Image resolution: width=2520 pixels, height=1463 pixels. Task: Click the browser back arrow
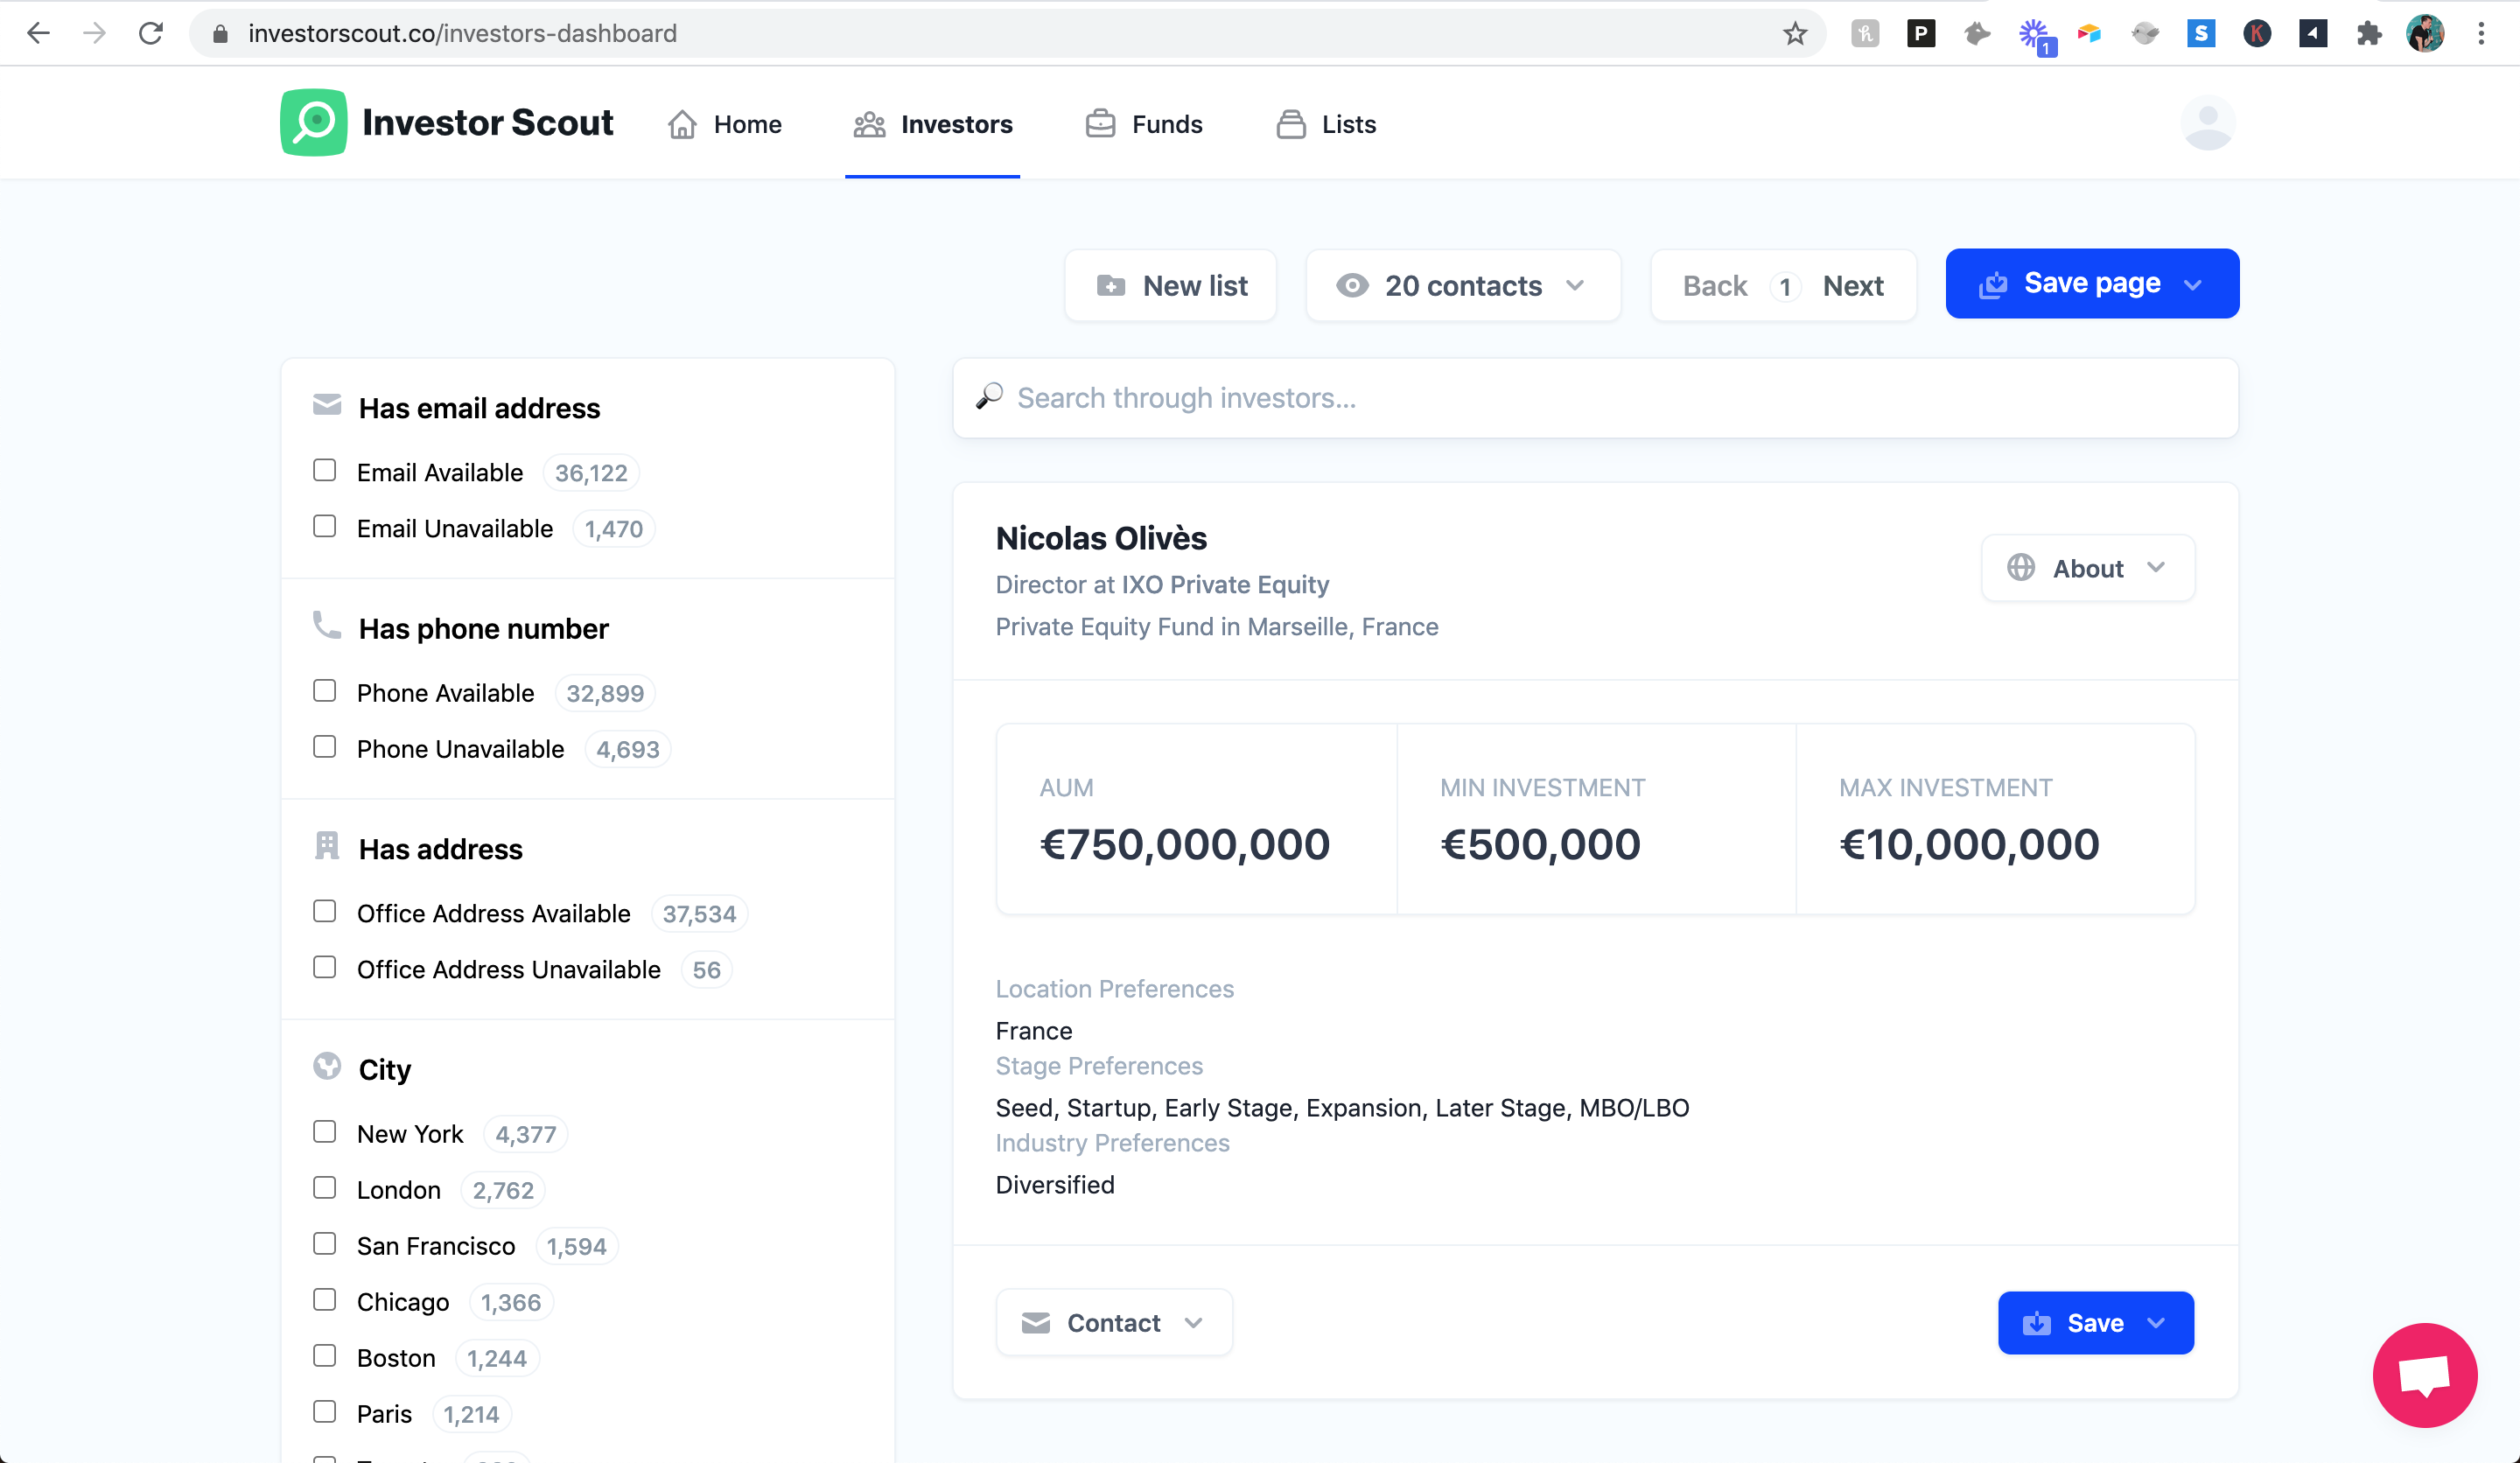(38, 33)
